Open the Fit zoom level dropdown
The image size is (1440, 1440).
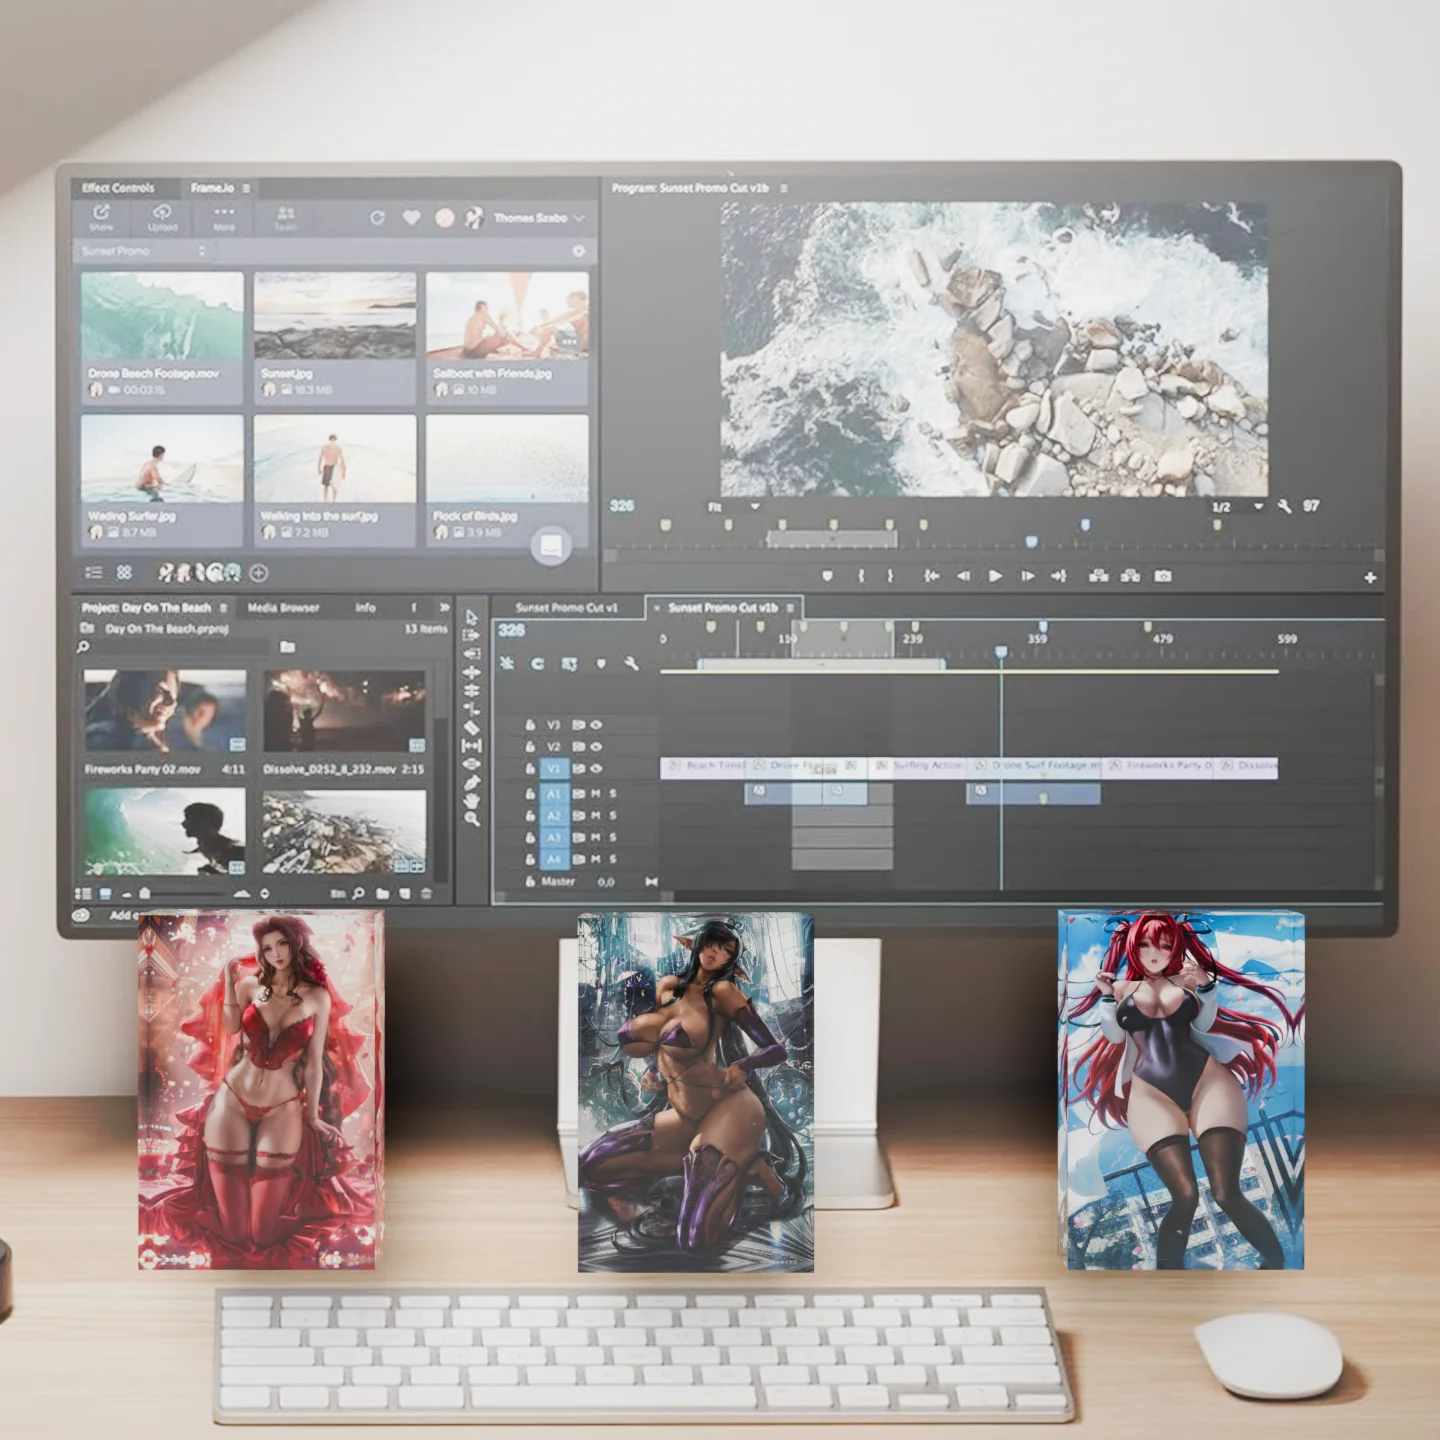tap(733, 507)
